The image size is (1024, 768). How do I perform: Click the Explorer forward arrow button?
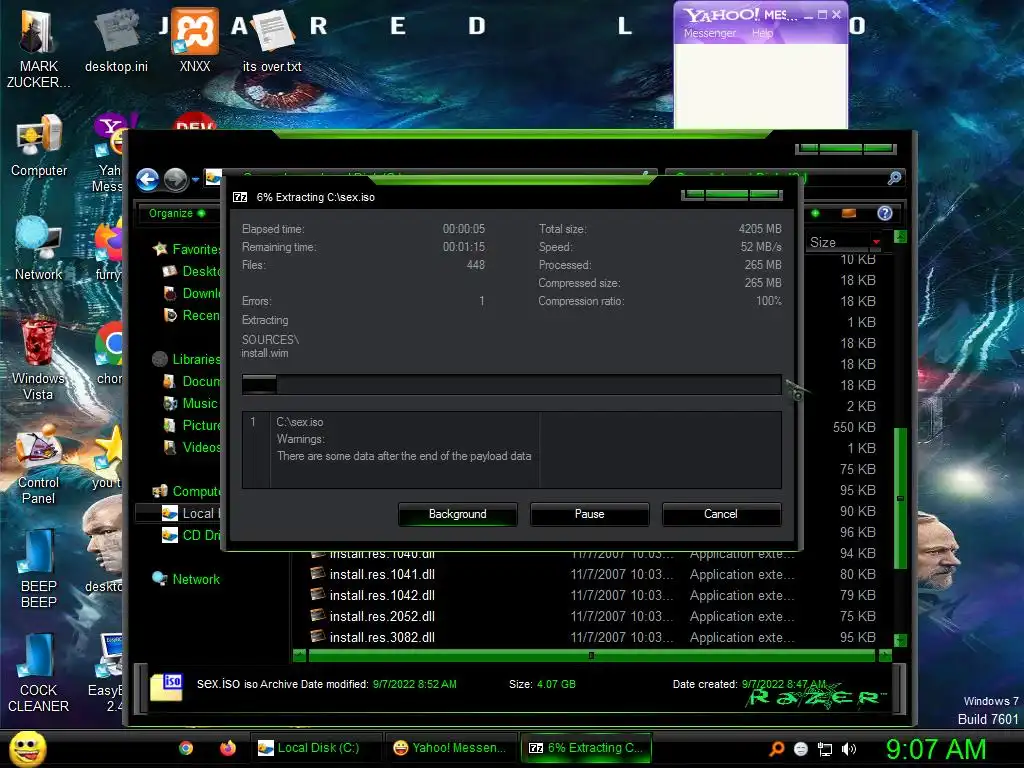(x=175, y=180)
